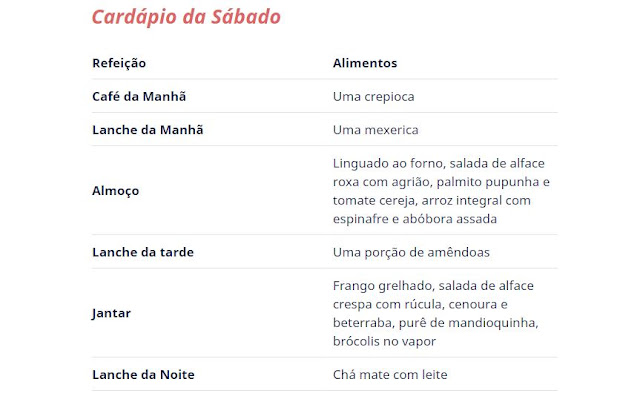Click the tomate cereja, arroz integral line
This screenshot has width=640, height=402.
coord(432,200)
